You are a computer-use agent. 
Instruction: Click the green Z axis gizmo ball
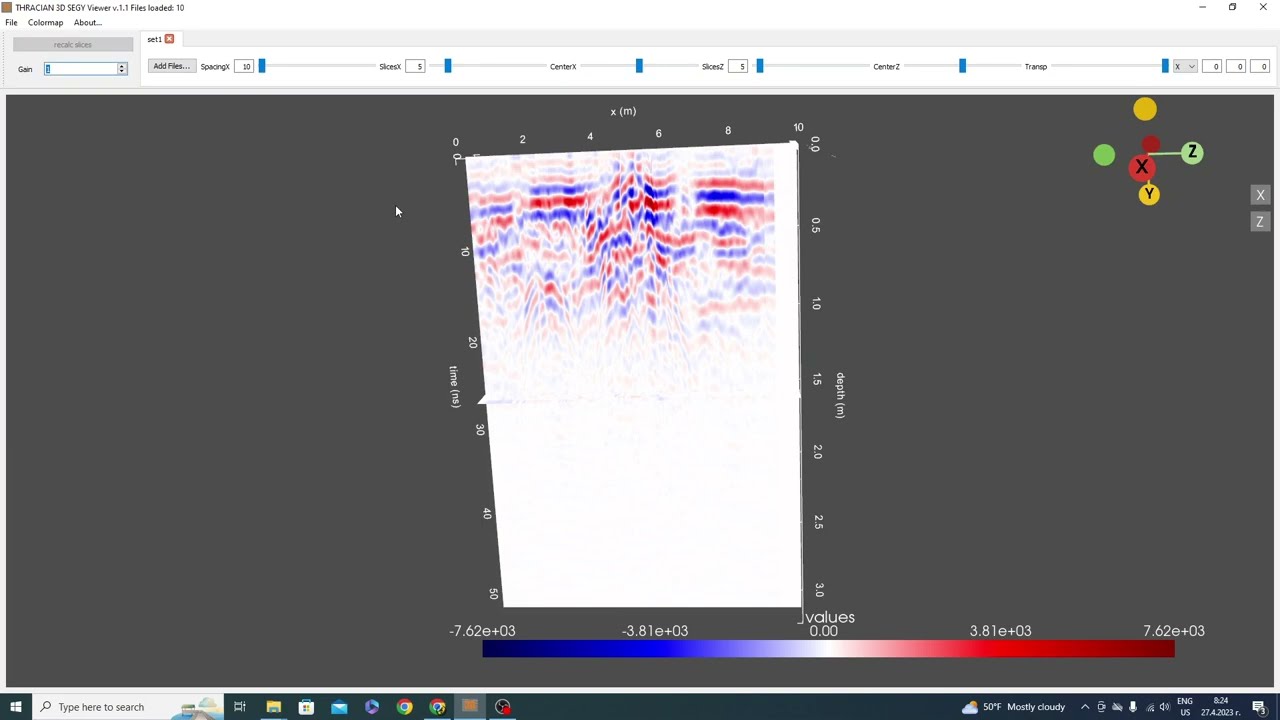pyautogui.click(x=1192, y=153)
